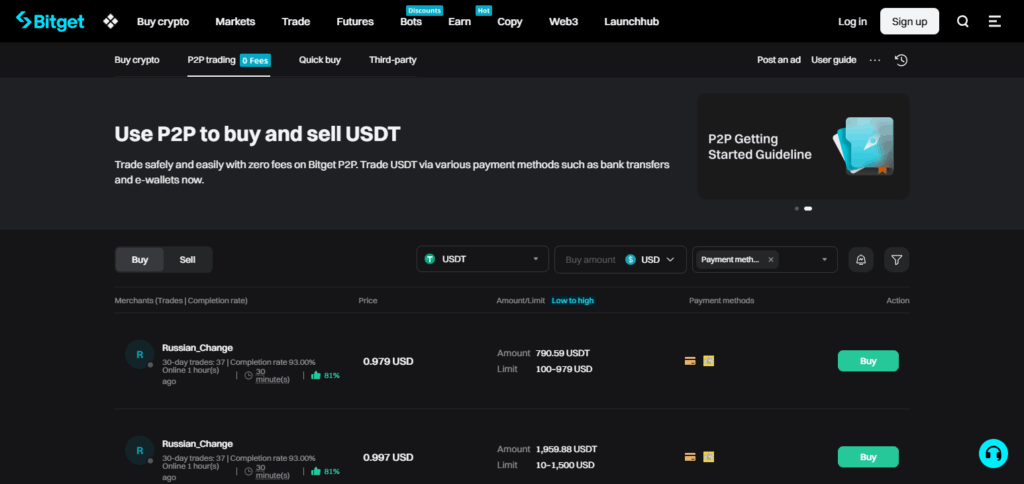Click bank card icon in 0.979 USD row
1024x484 pixels.
click(690, 361)
